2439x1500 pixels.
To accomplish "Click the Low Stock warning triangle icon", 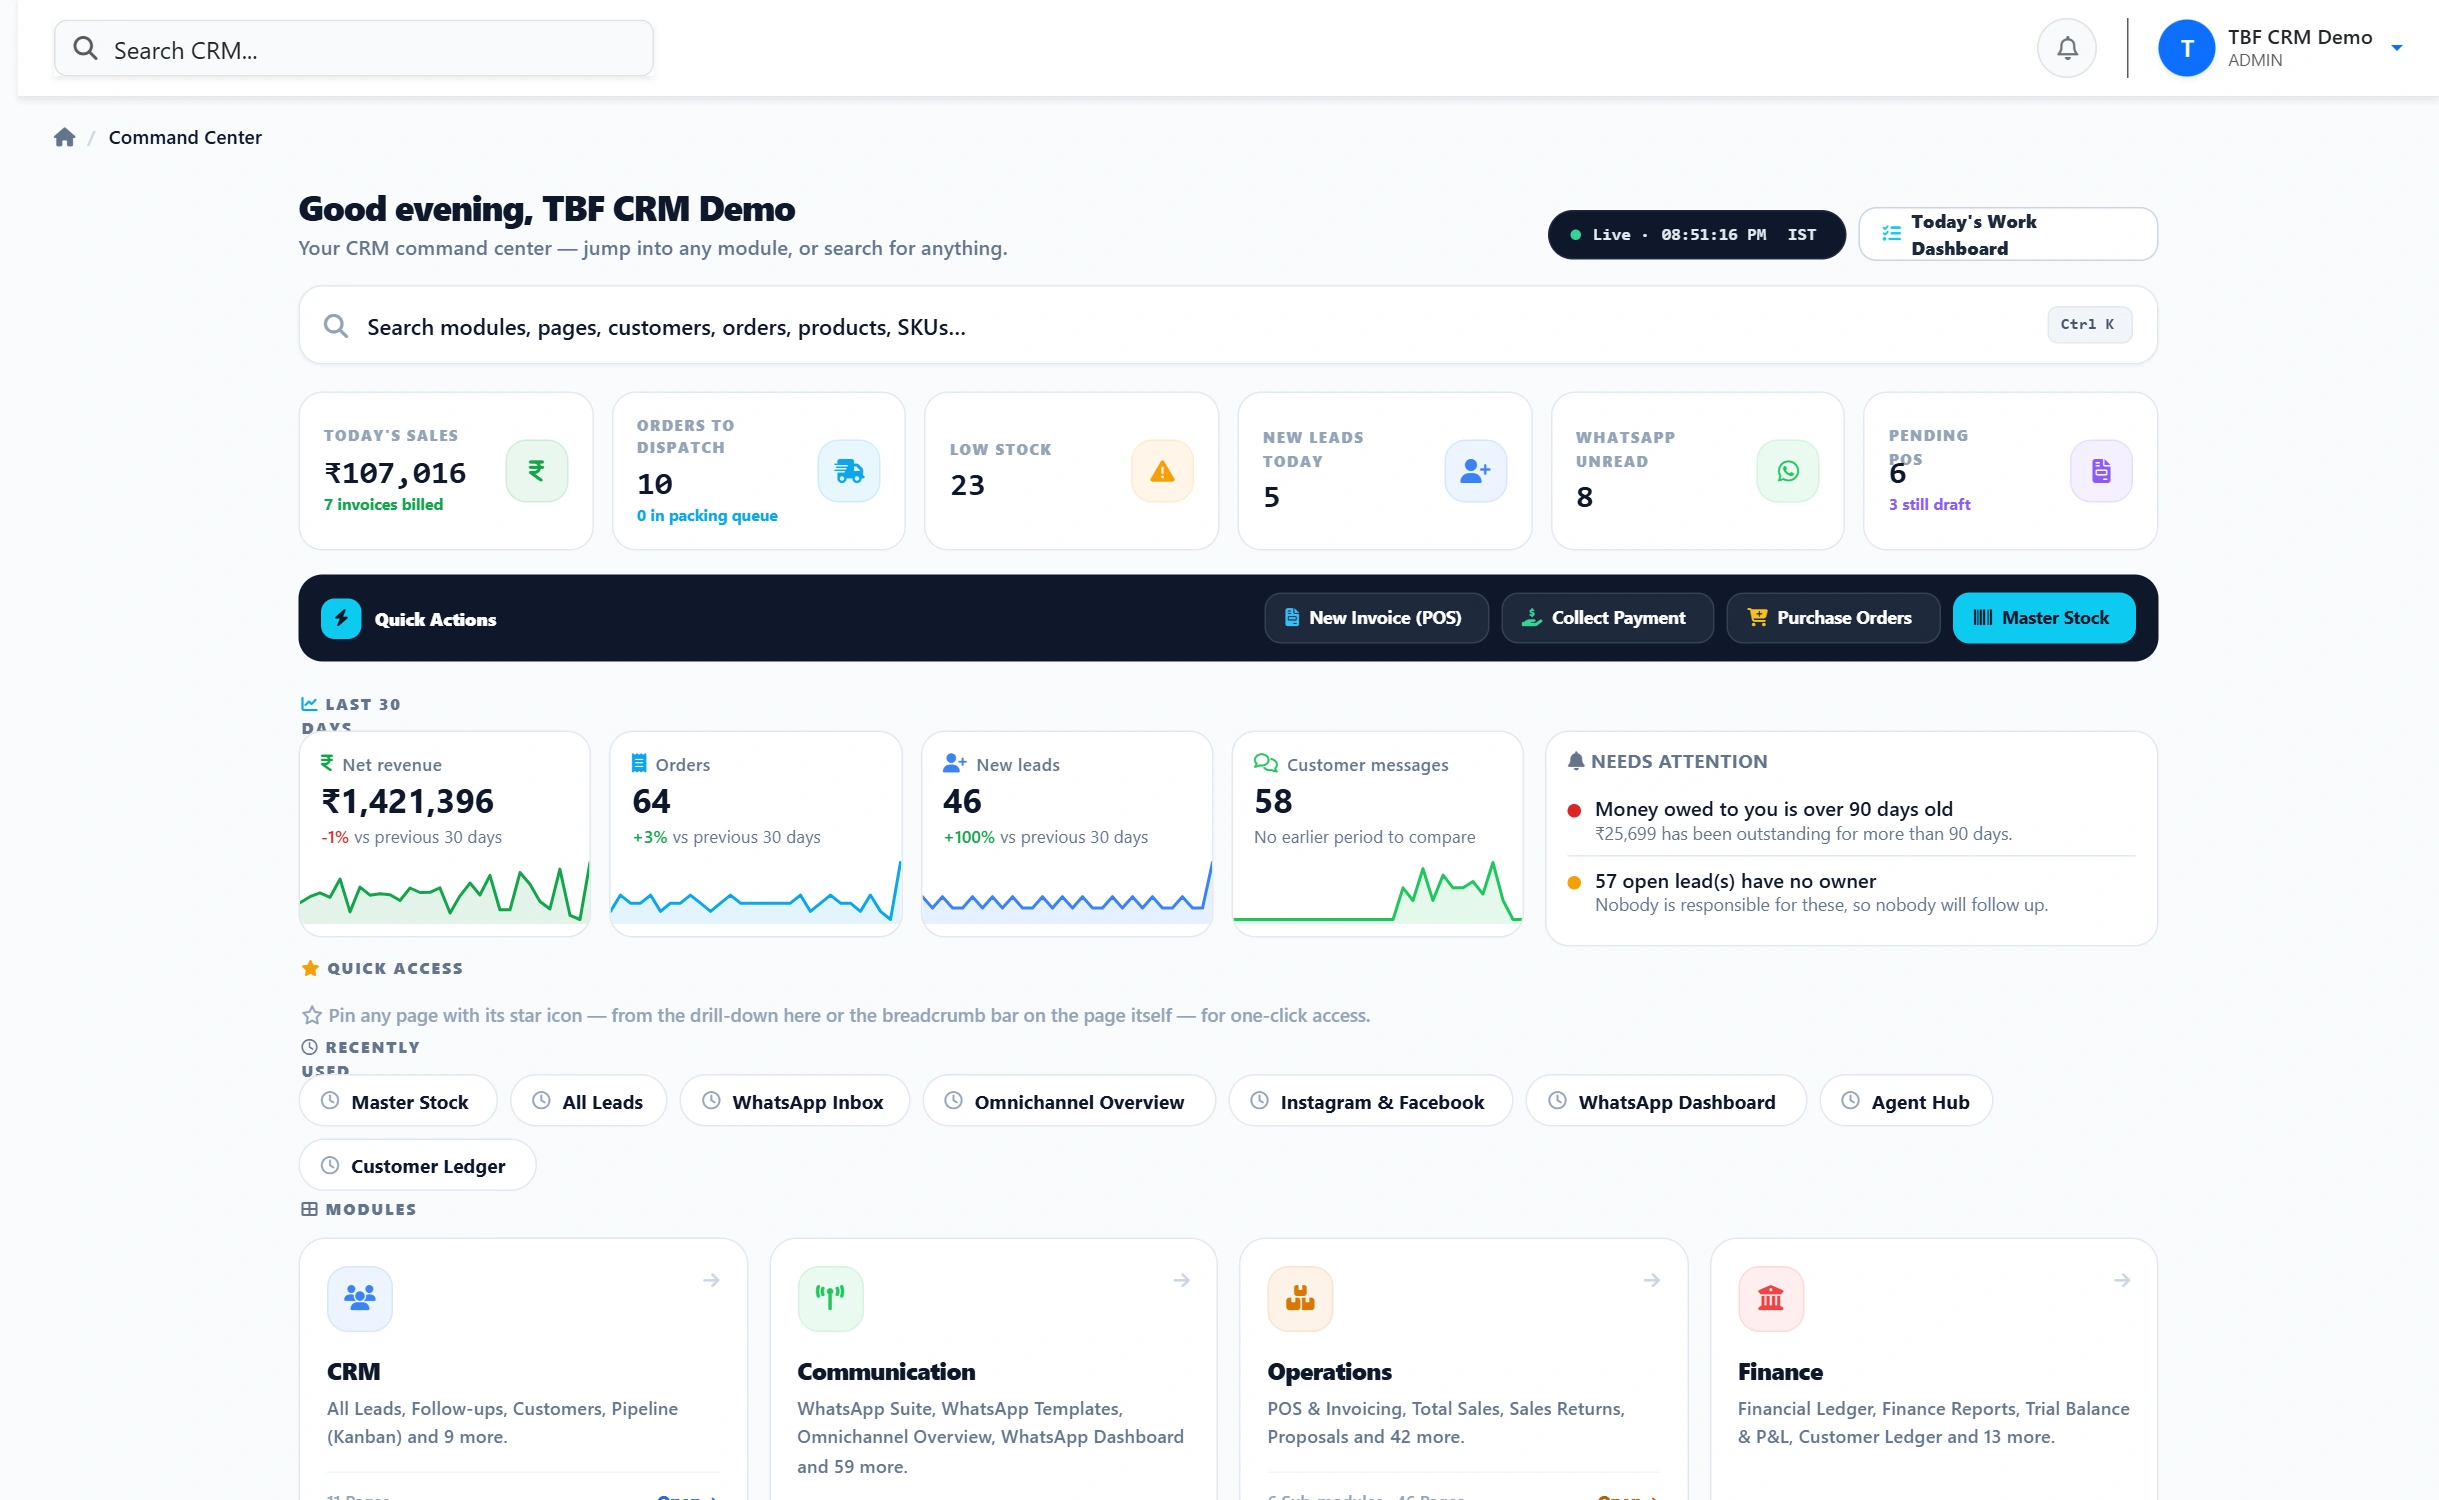I will [1162, 471].
